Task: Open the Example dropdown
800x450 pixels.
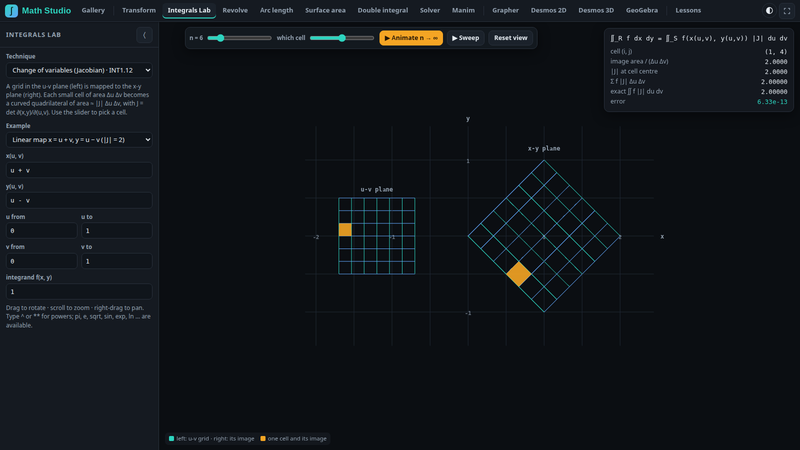Action: (79, 140)
